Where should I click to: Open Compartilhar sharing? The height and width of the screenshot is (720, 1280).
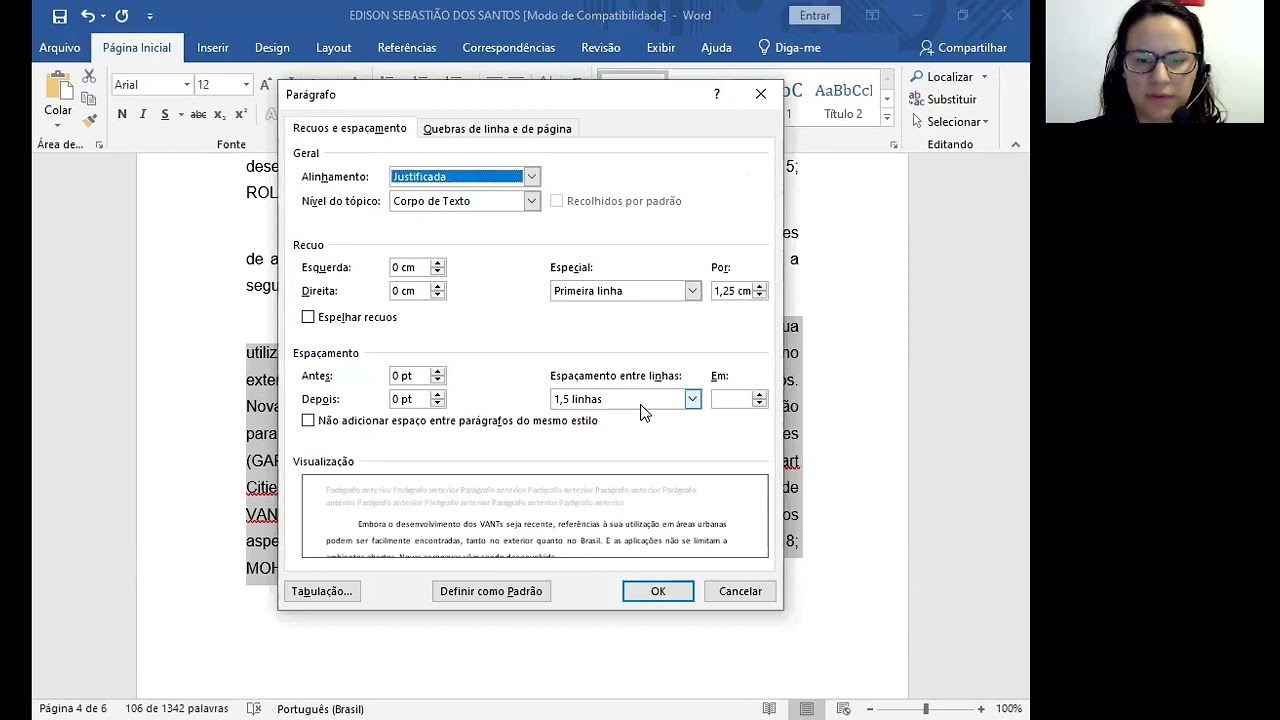tap(962, 47)
